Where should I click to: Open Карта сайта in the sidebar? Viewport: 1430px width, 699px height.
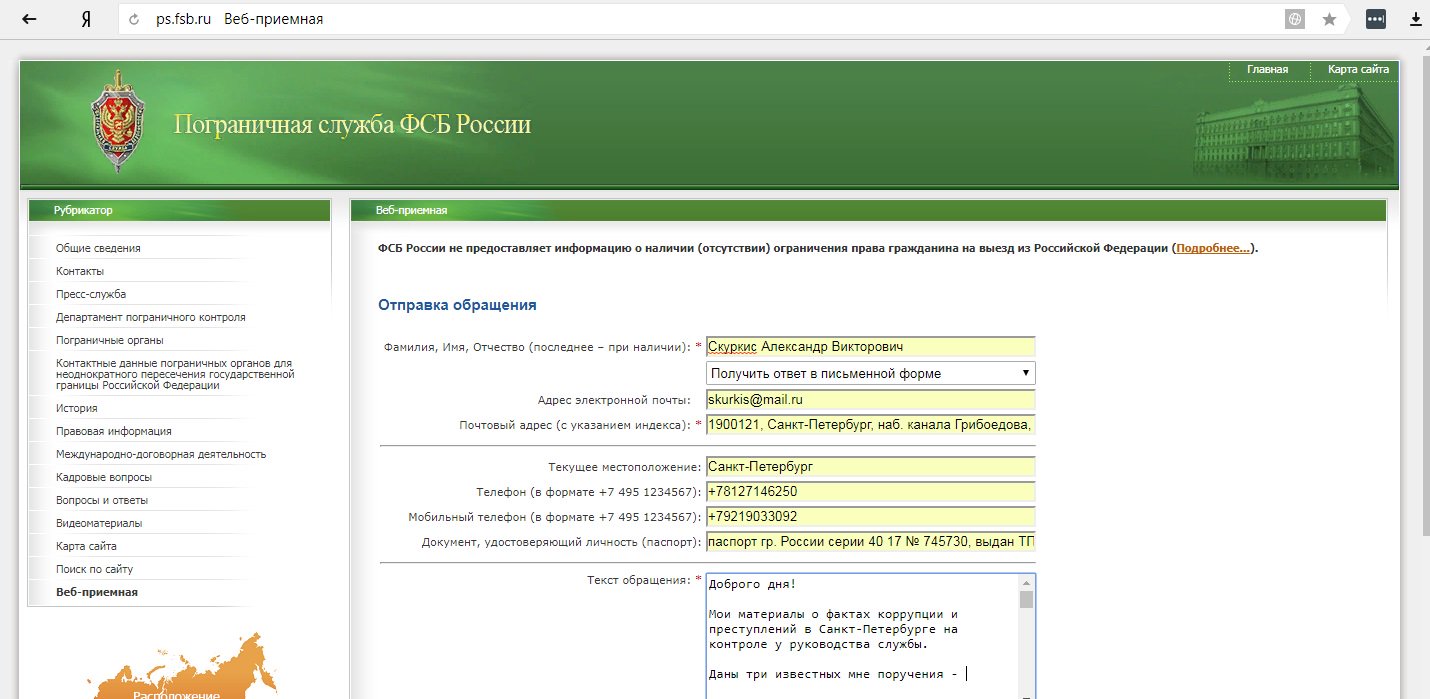pyautogui.click(x=86, y=546)
